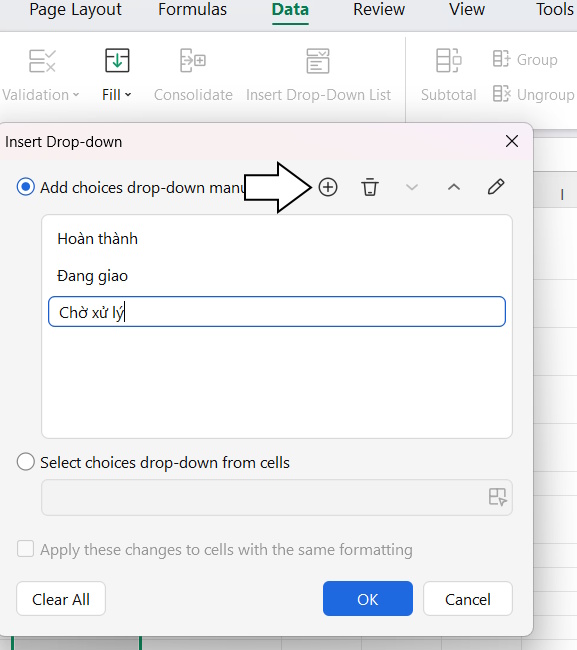Click the Clear All button
This screenshot has width=577, height=650.
(61, 599)
